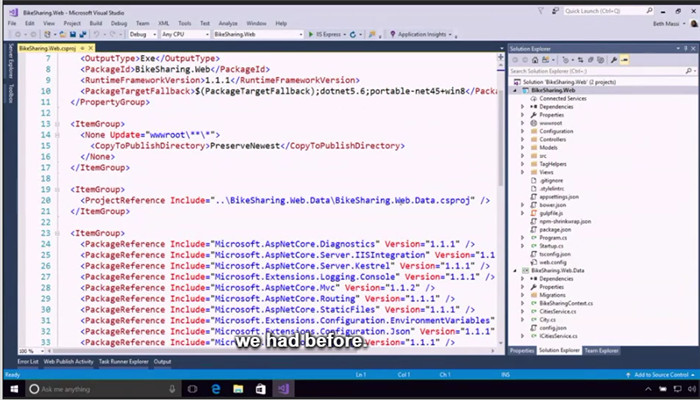Save the current file with Save icon
This screenshot has height=400, width=700.
(x=73, y=34)
